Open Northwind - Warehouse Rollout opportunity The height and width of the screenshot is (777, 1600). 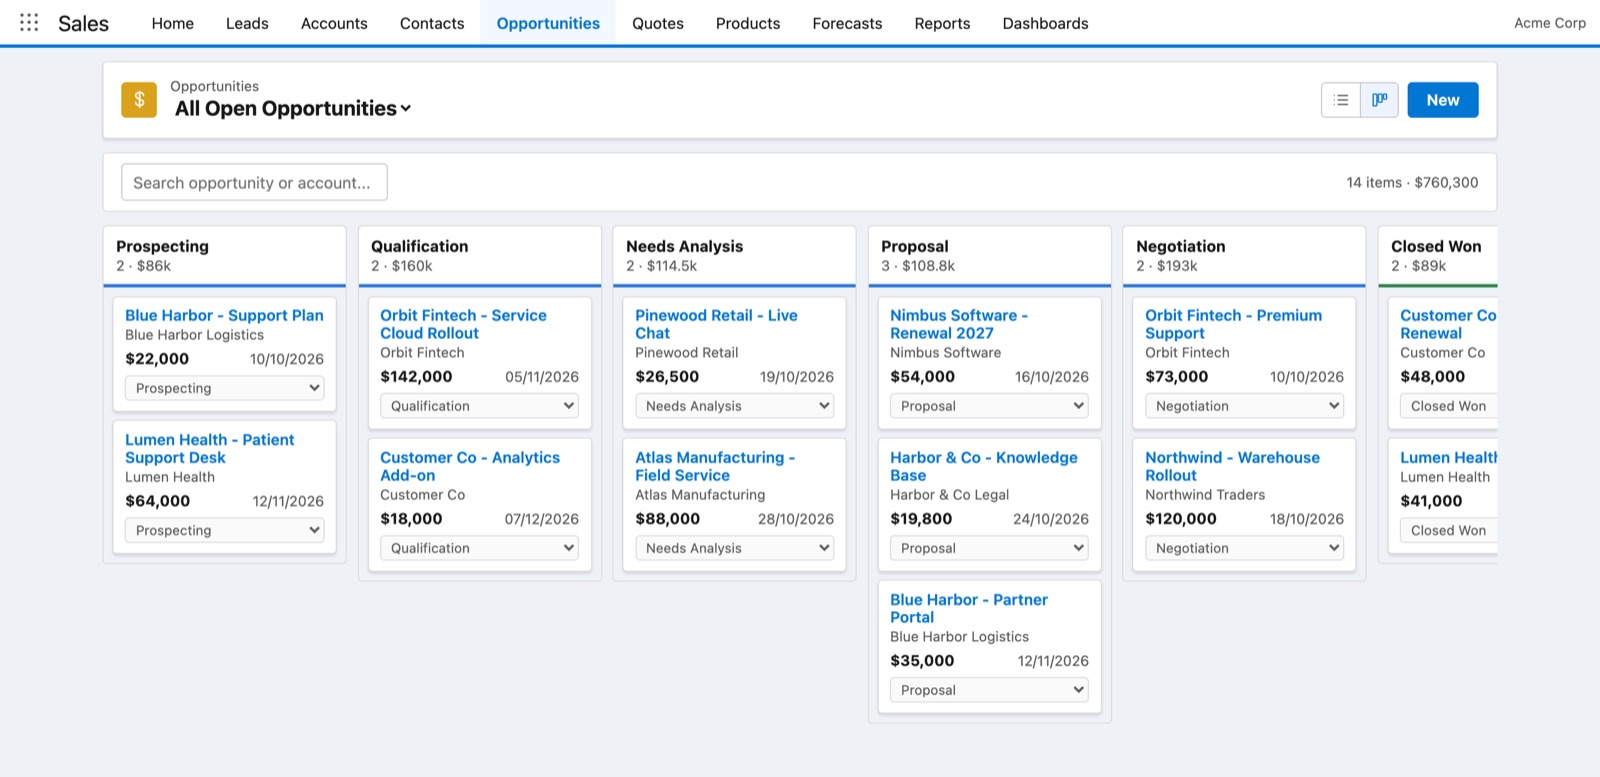click(x=1232, y=466)
